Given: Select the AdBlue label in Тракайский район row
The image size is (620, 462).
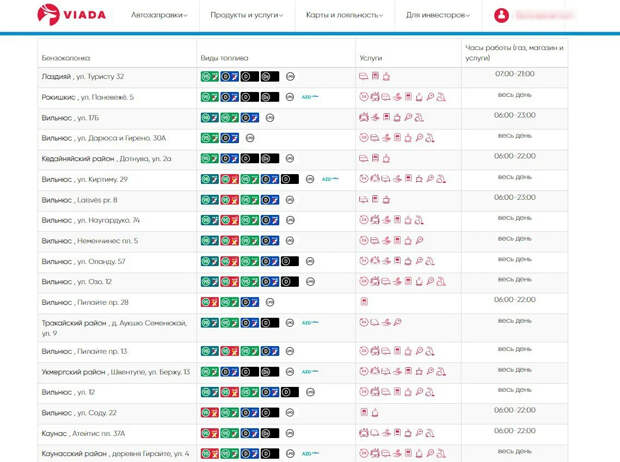Looking at the screenshot, I should tap(310, 323).
